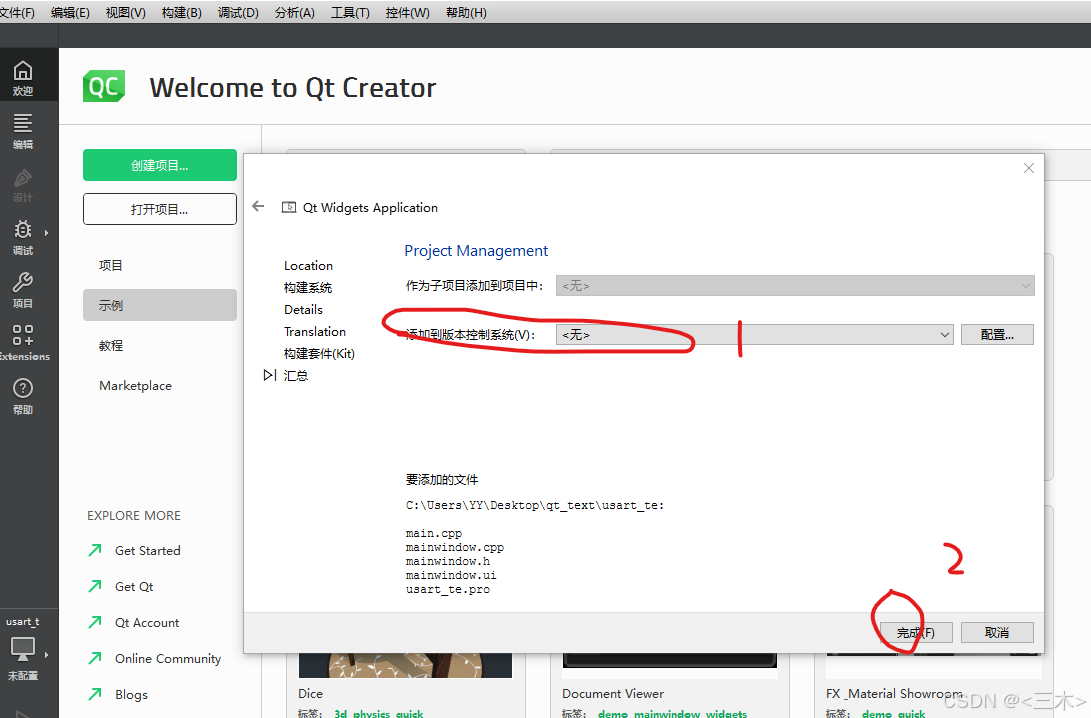
Task: Switch to Edit (编辑) mode
Action: click(23, 131)
